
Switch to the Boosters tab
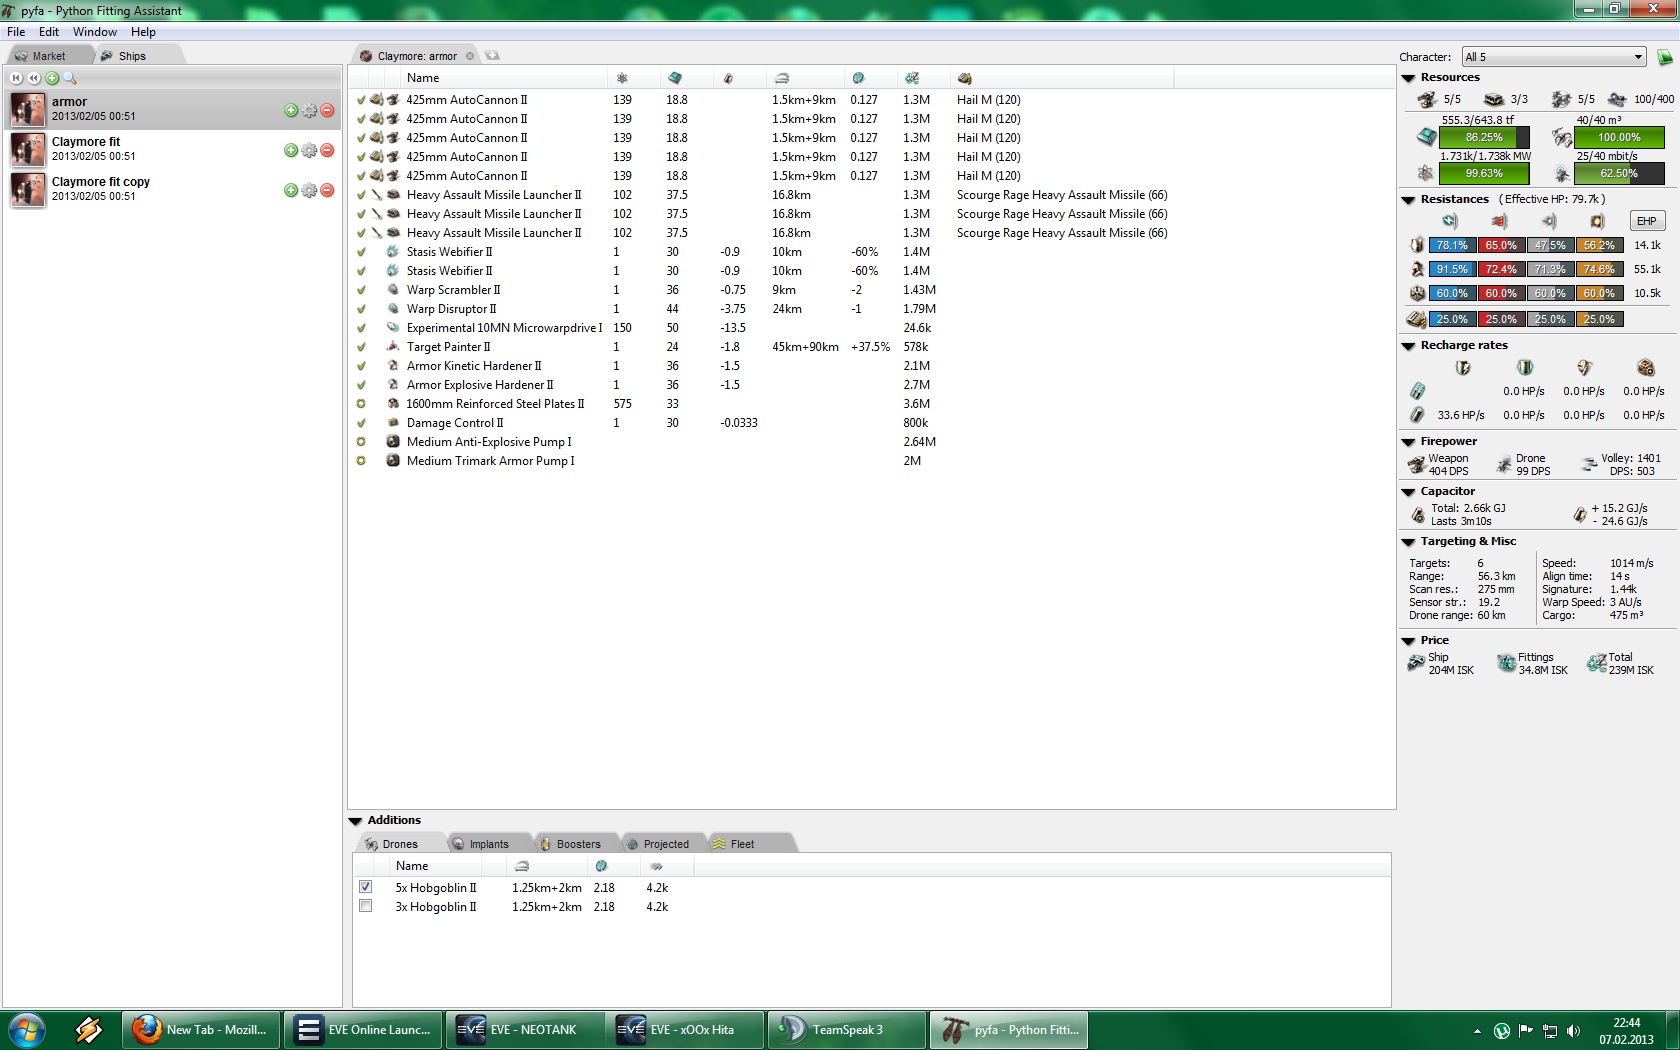578,844
